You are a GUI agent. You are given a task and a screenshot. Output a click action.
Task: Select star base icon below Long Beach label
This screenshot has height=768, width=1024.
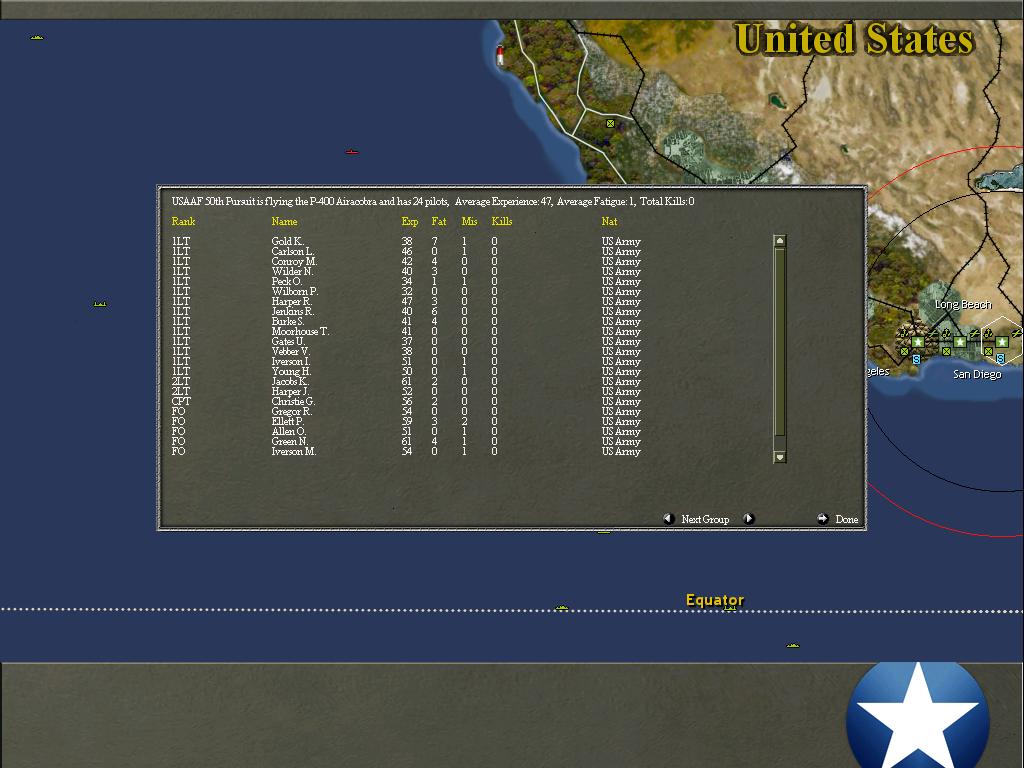(x=960, y=342)
